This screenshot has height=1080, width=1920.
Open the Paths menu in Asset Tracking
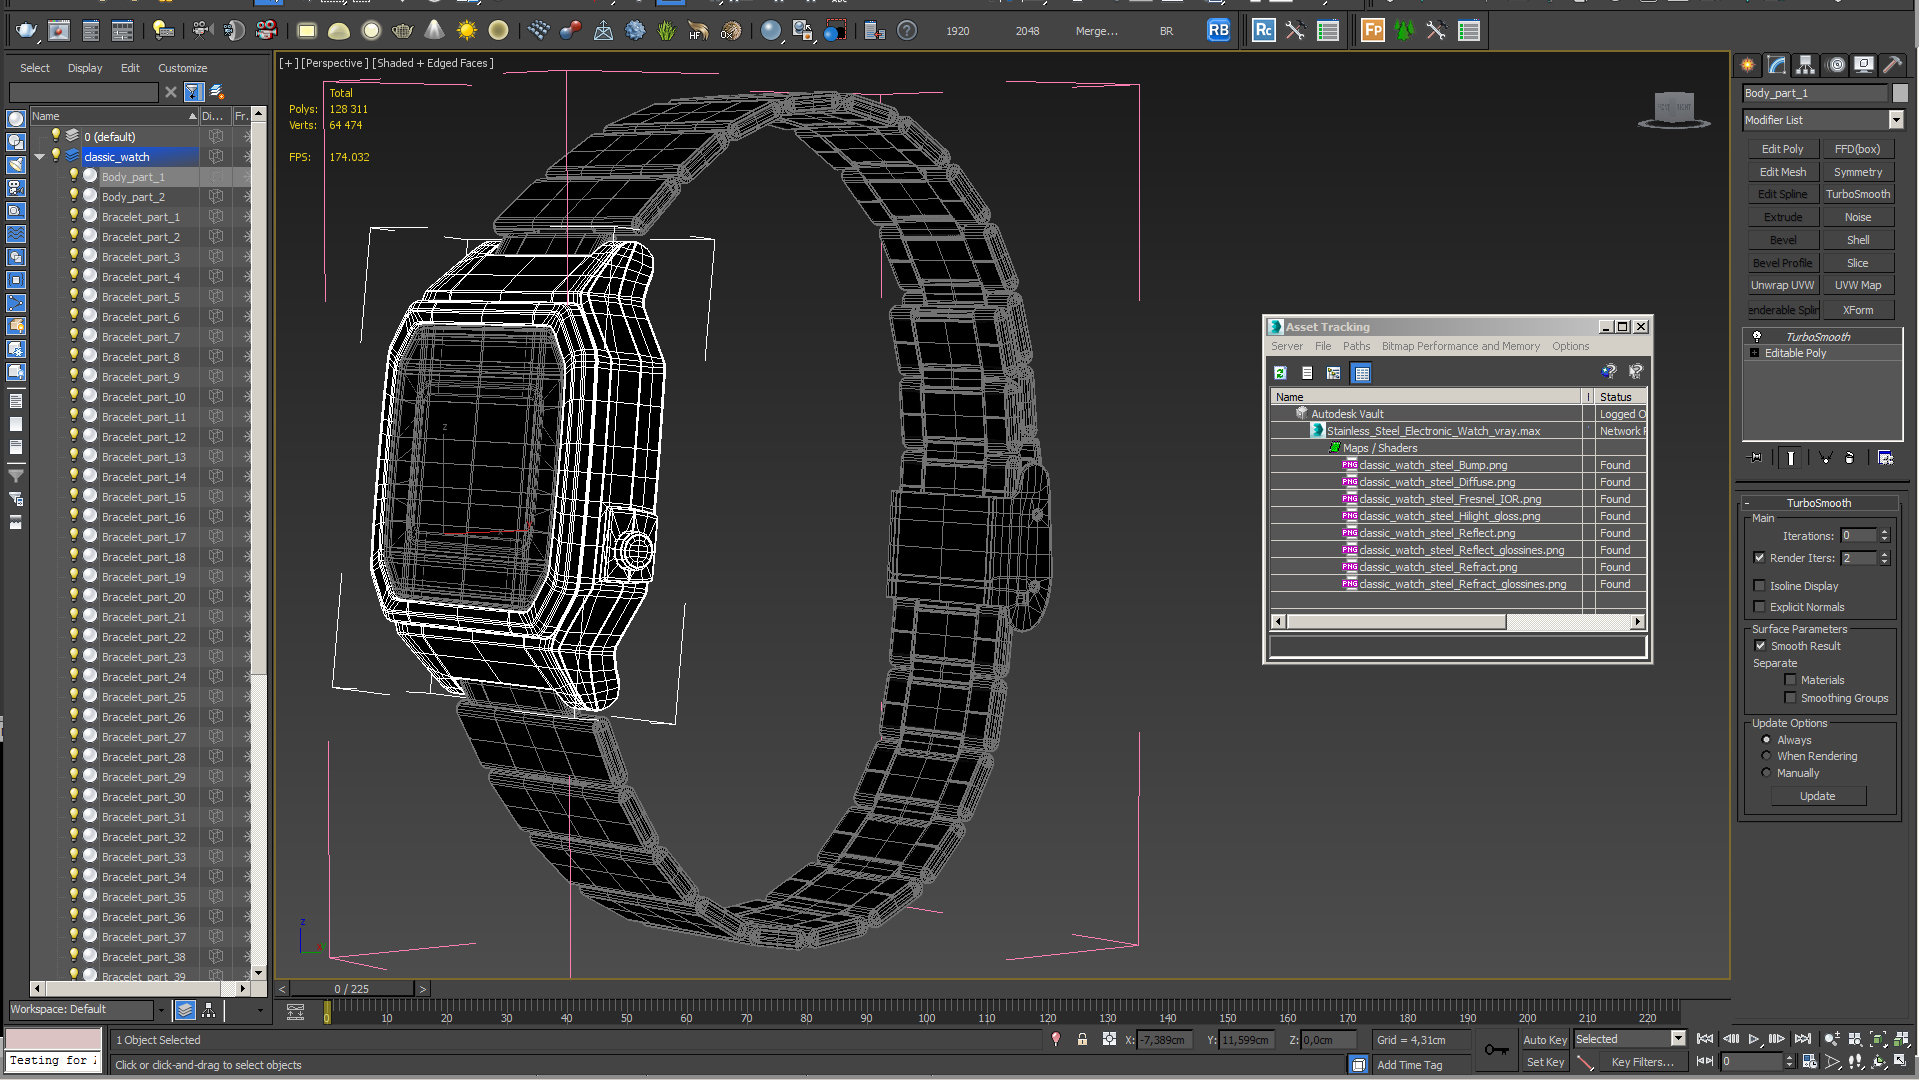(x=1356, y=346)
